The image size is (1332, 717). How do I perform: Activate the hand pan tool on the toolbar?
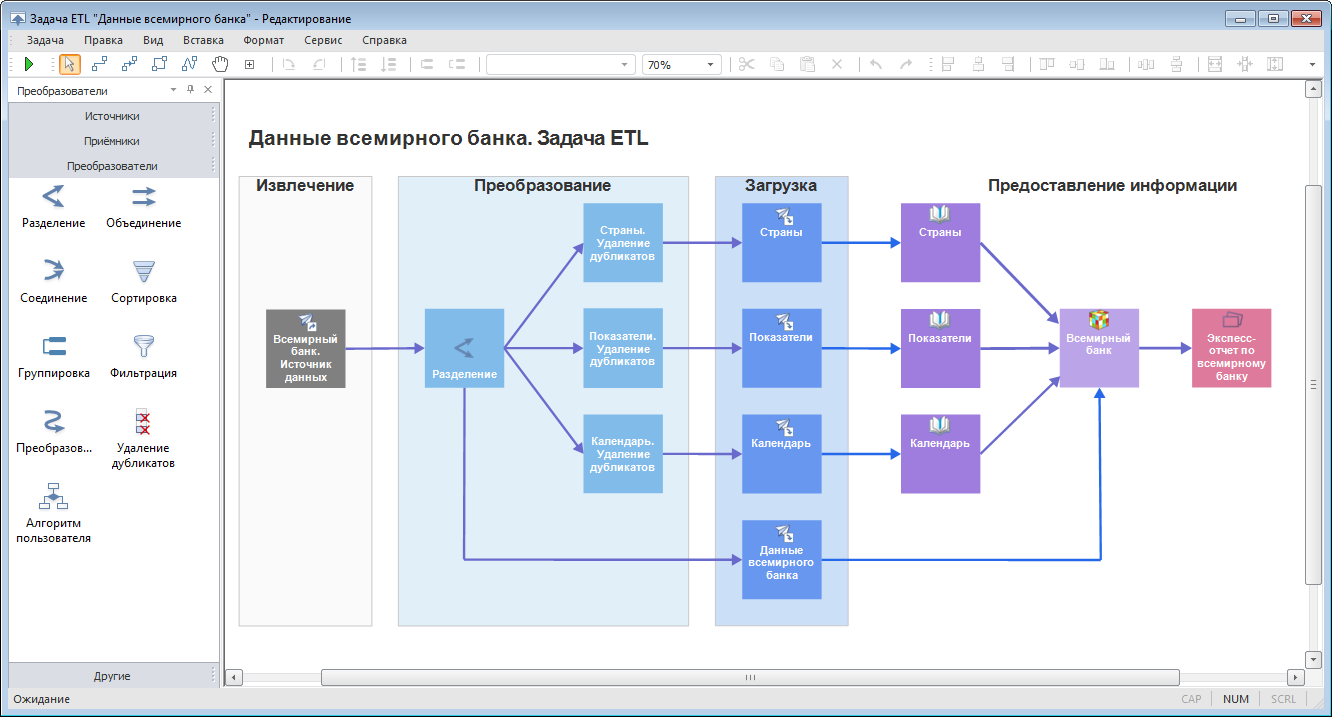tap(218, 63)
